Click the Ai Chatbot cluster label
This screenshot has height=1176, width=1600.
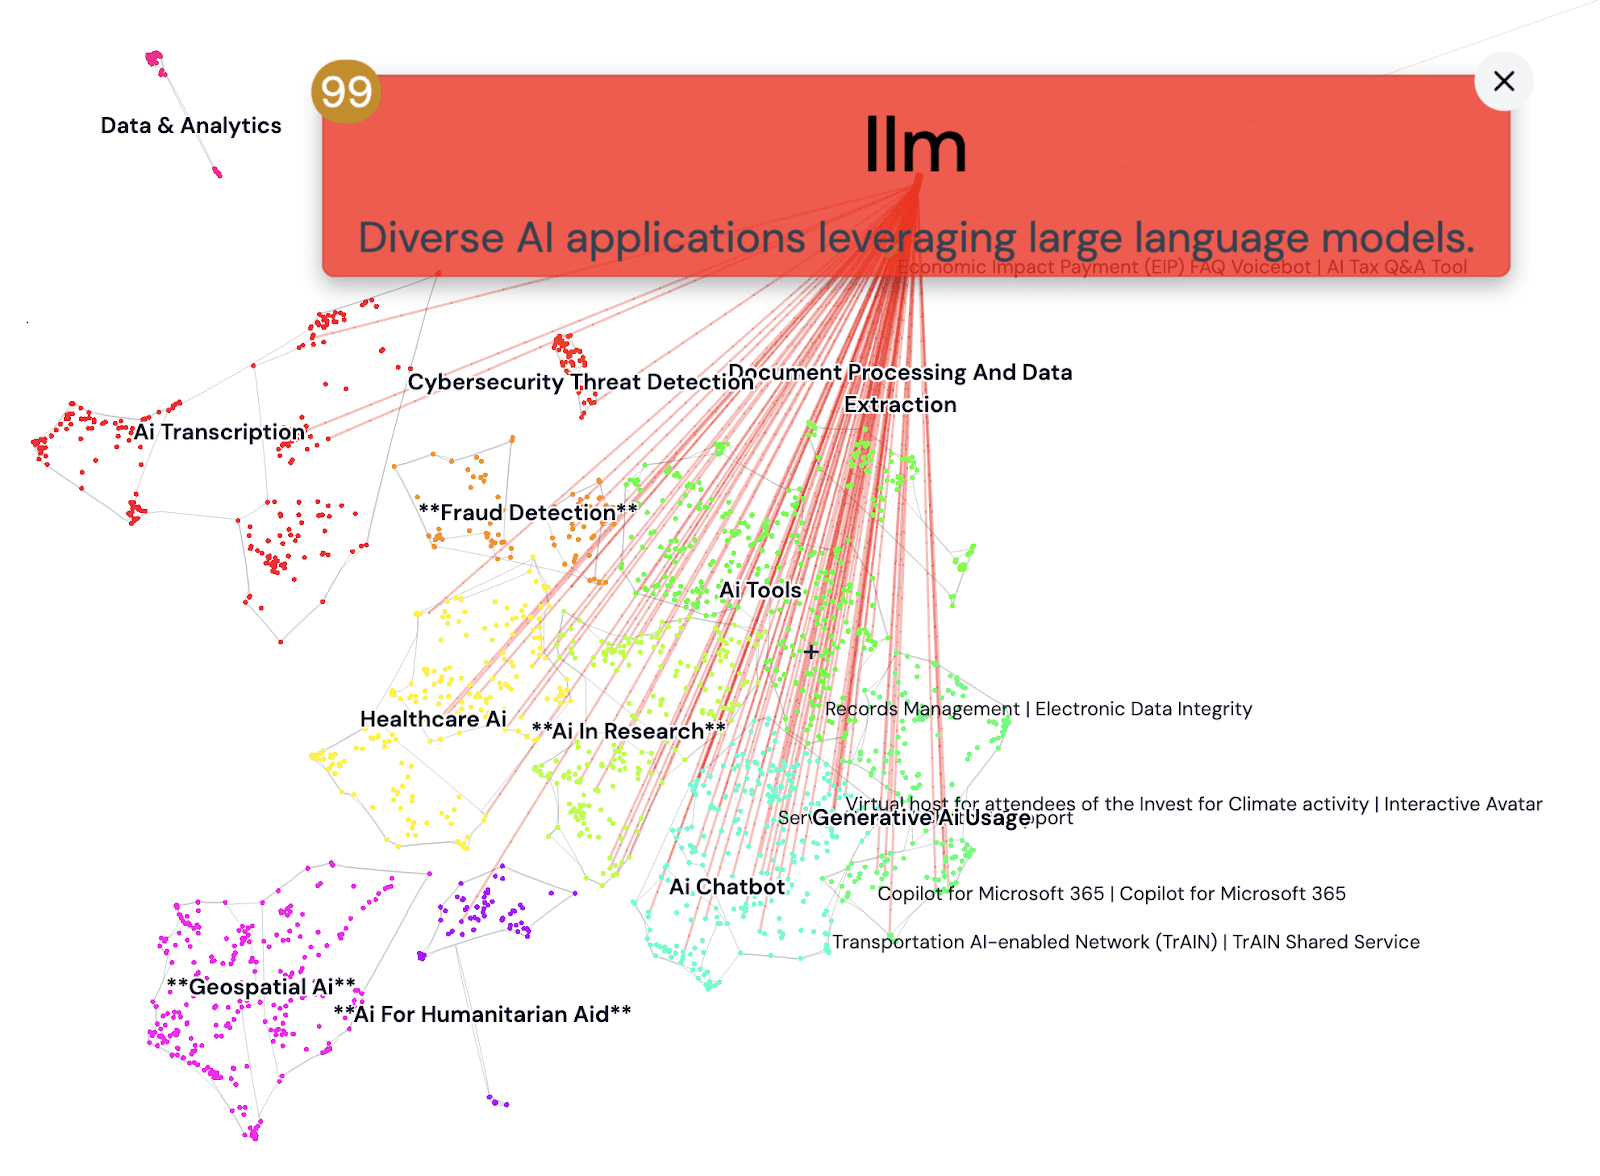tap(727, 887)
